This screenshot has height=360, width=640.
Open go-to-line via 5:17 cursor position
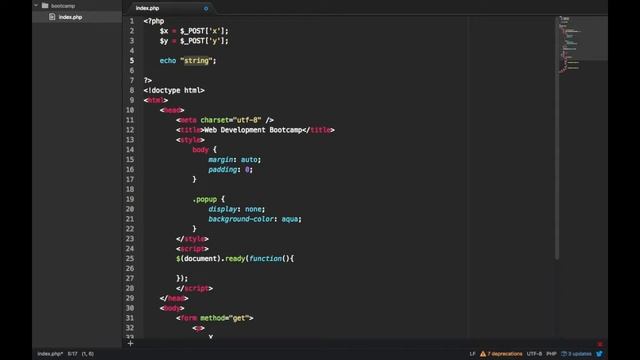[73, 354]
